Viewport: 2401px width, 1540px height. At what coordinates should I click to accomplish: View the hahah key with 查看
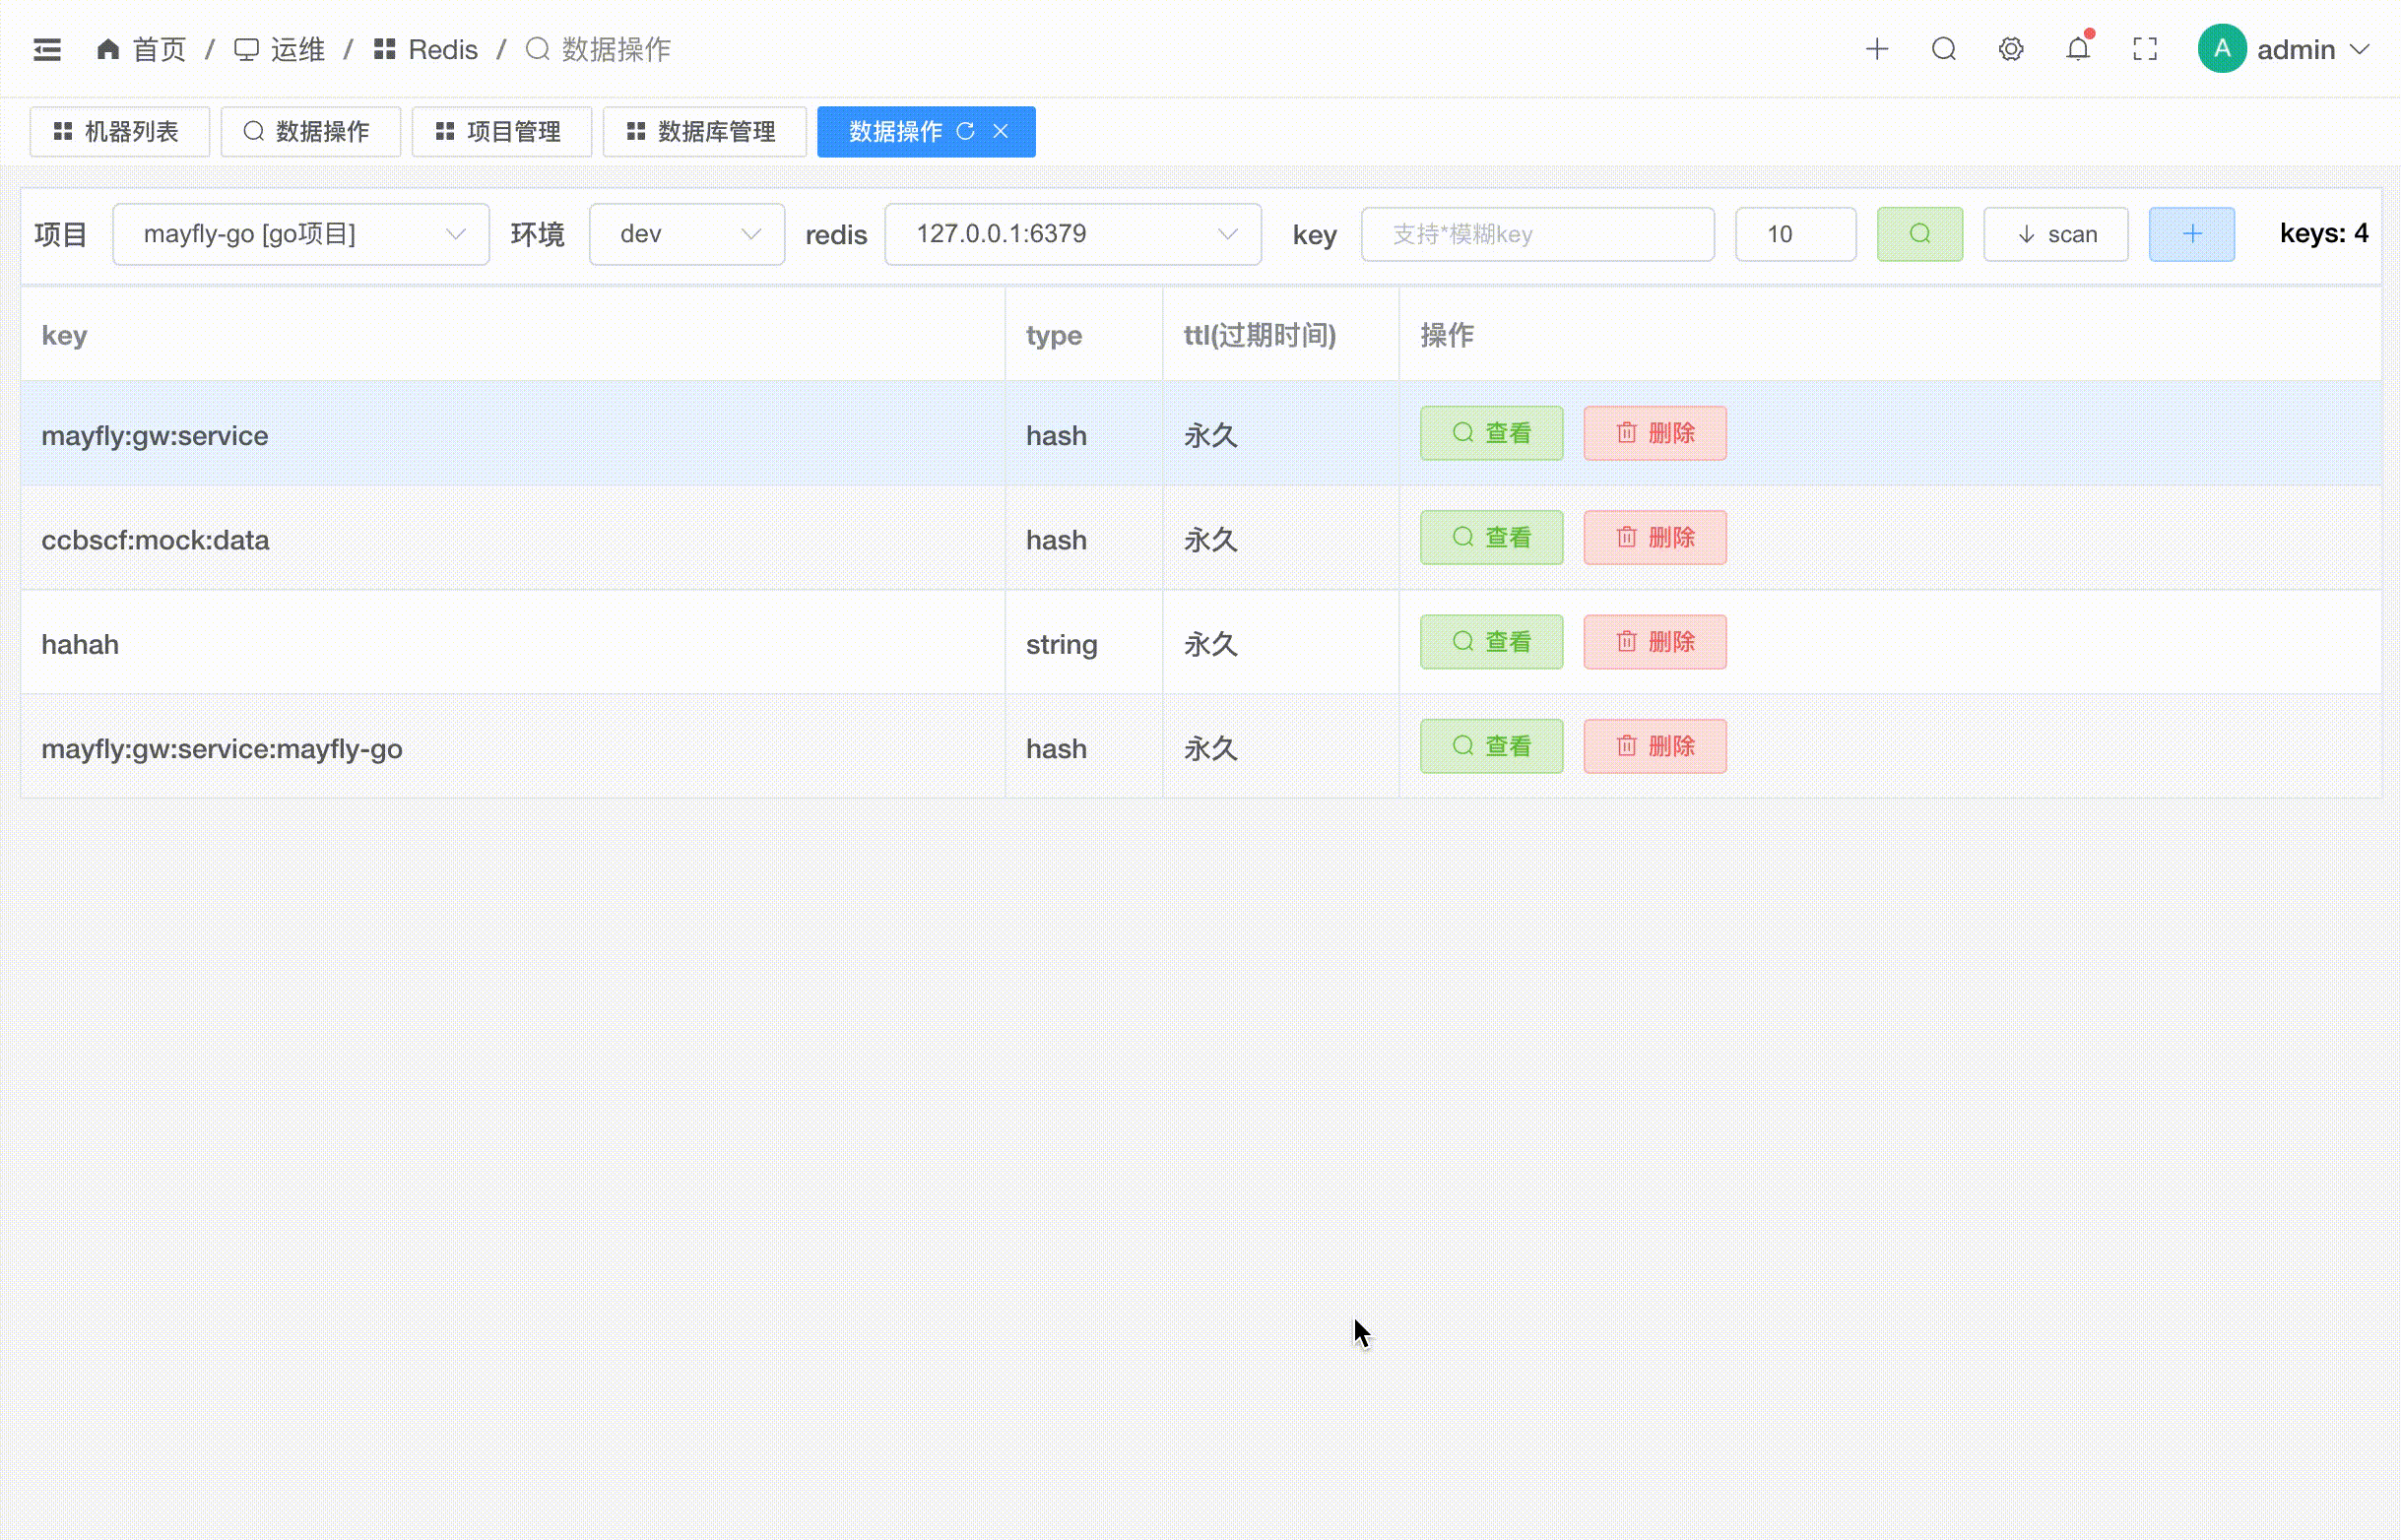pyautogui.click(x=1490, y=642)
